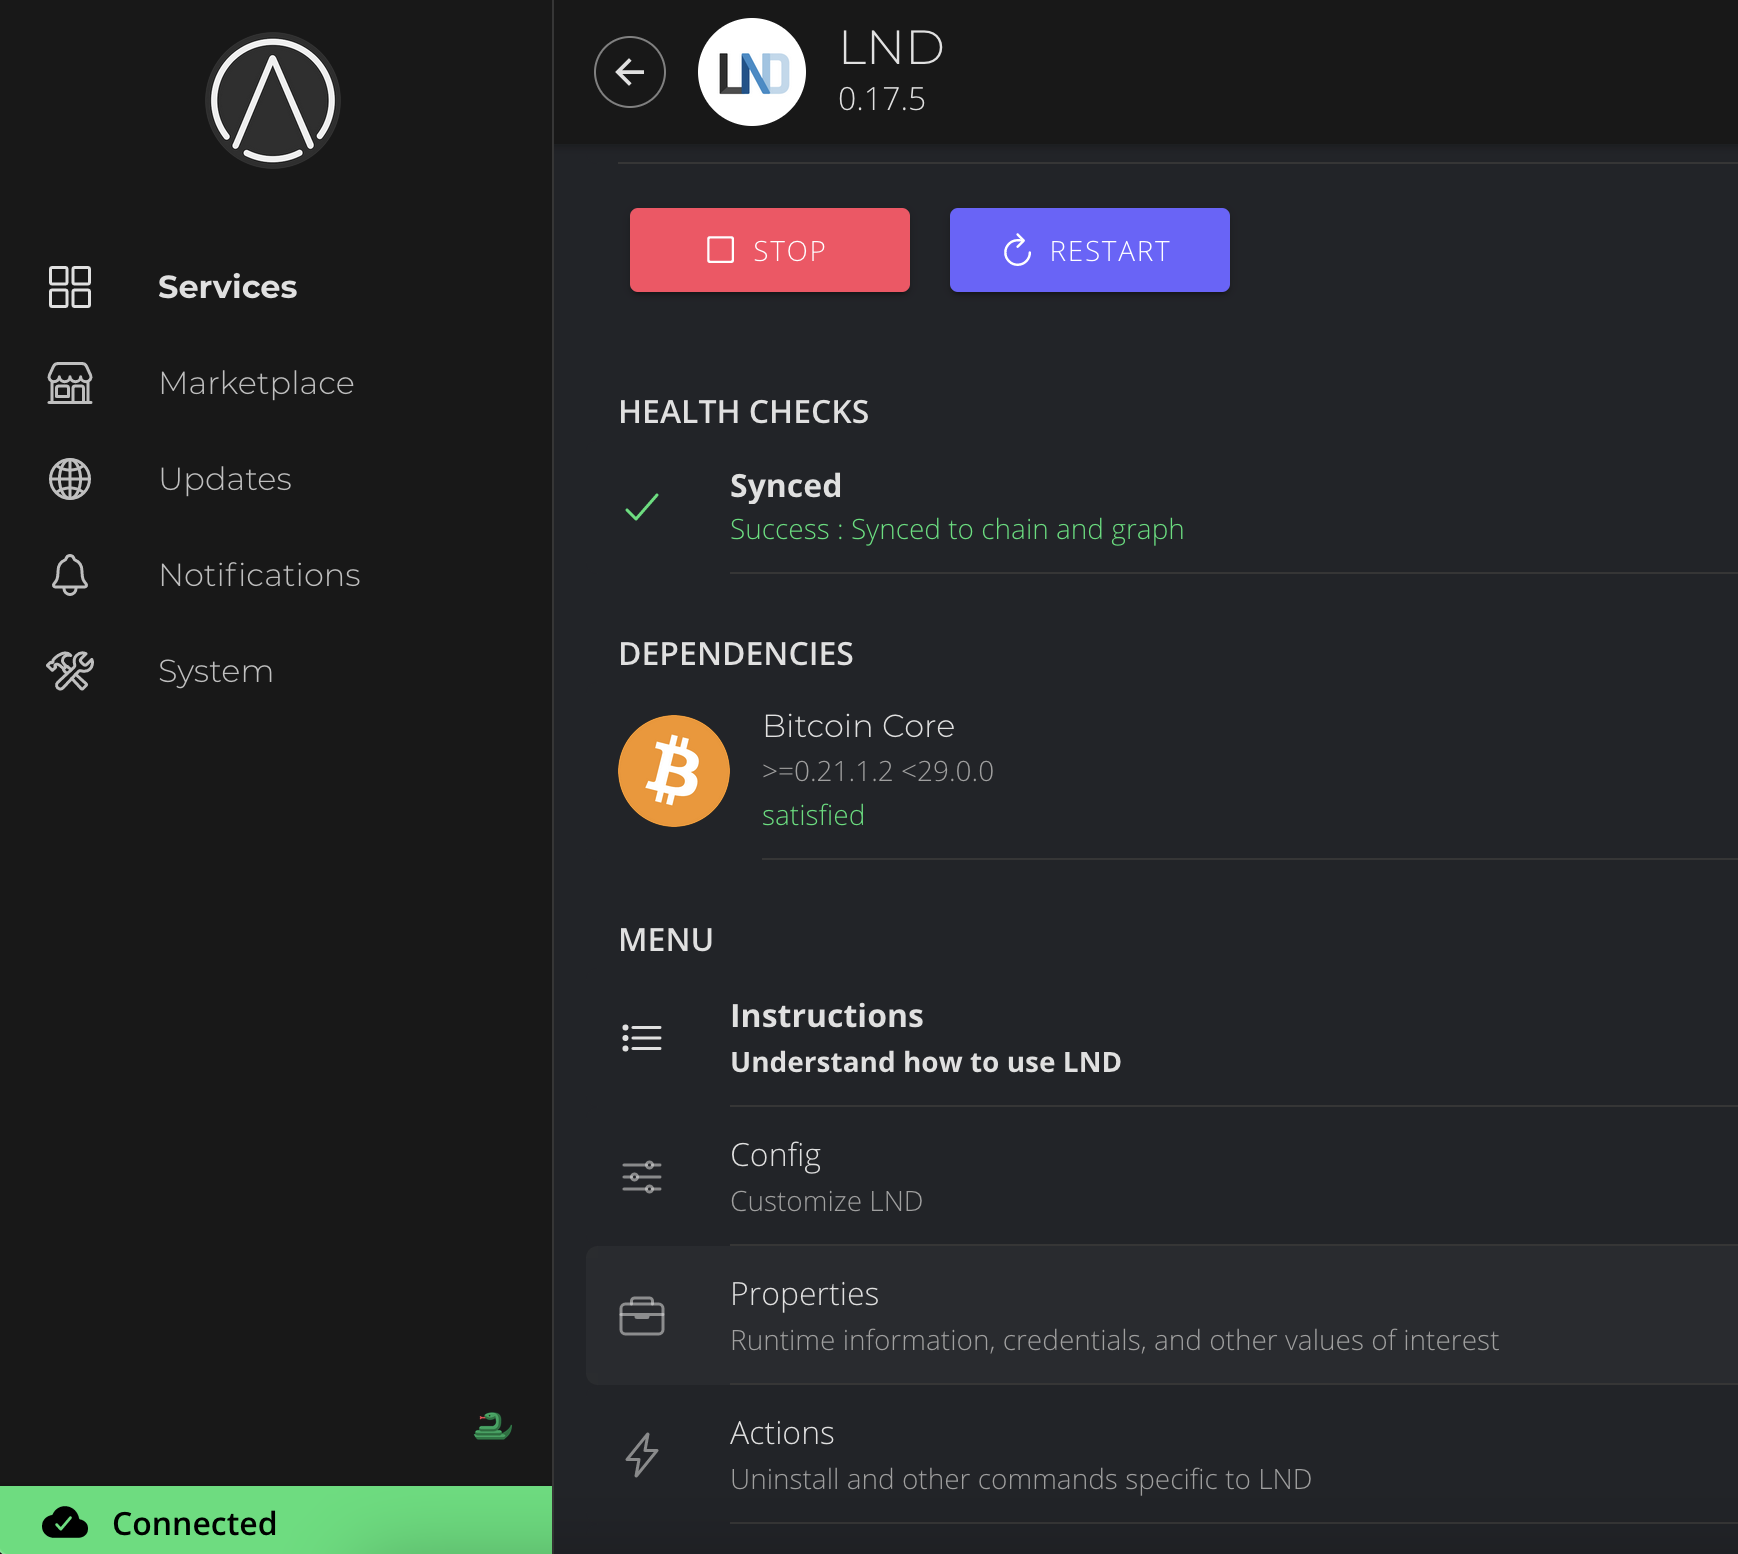The image size is (1738, 1554).
Task: Click the LND logo icon
Action: tap(752, 72)
